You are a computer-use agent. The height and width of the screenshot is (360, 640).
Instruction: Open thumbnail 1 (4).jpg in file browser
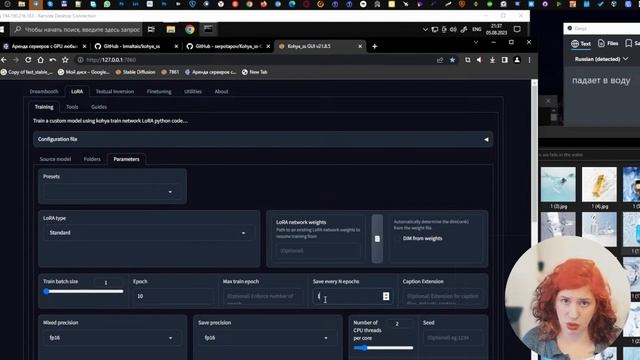[599, 184]
